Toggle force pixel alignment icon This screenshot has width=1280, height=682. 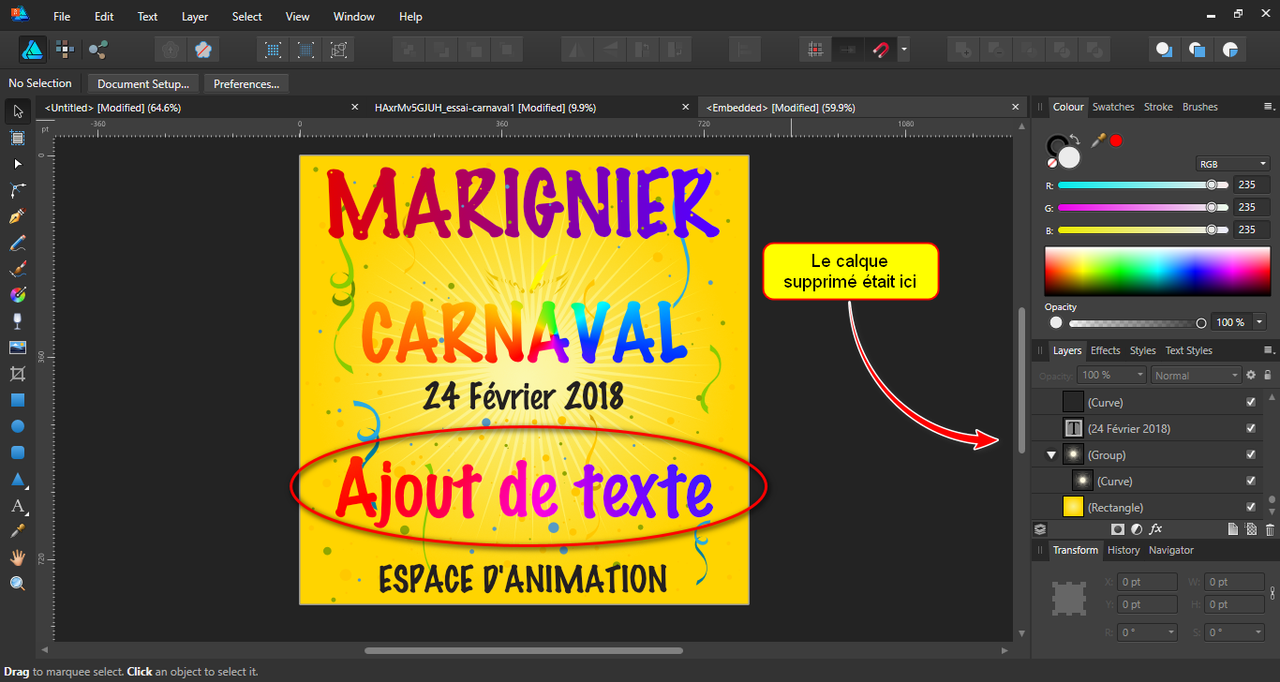816,48
